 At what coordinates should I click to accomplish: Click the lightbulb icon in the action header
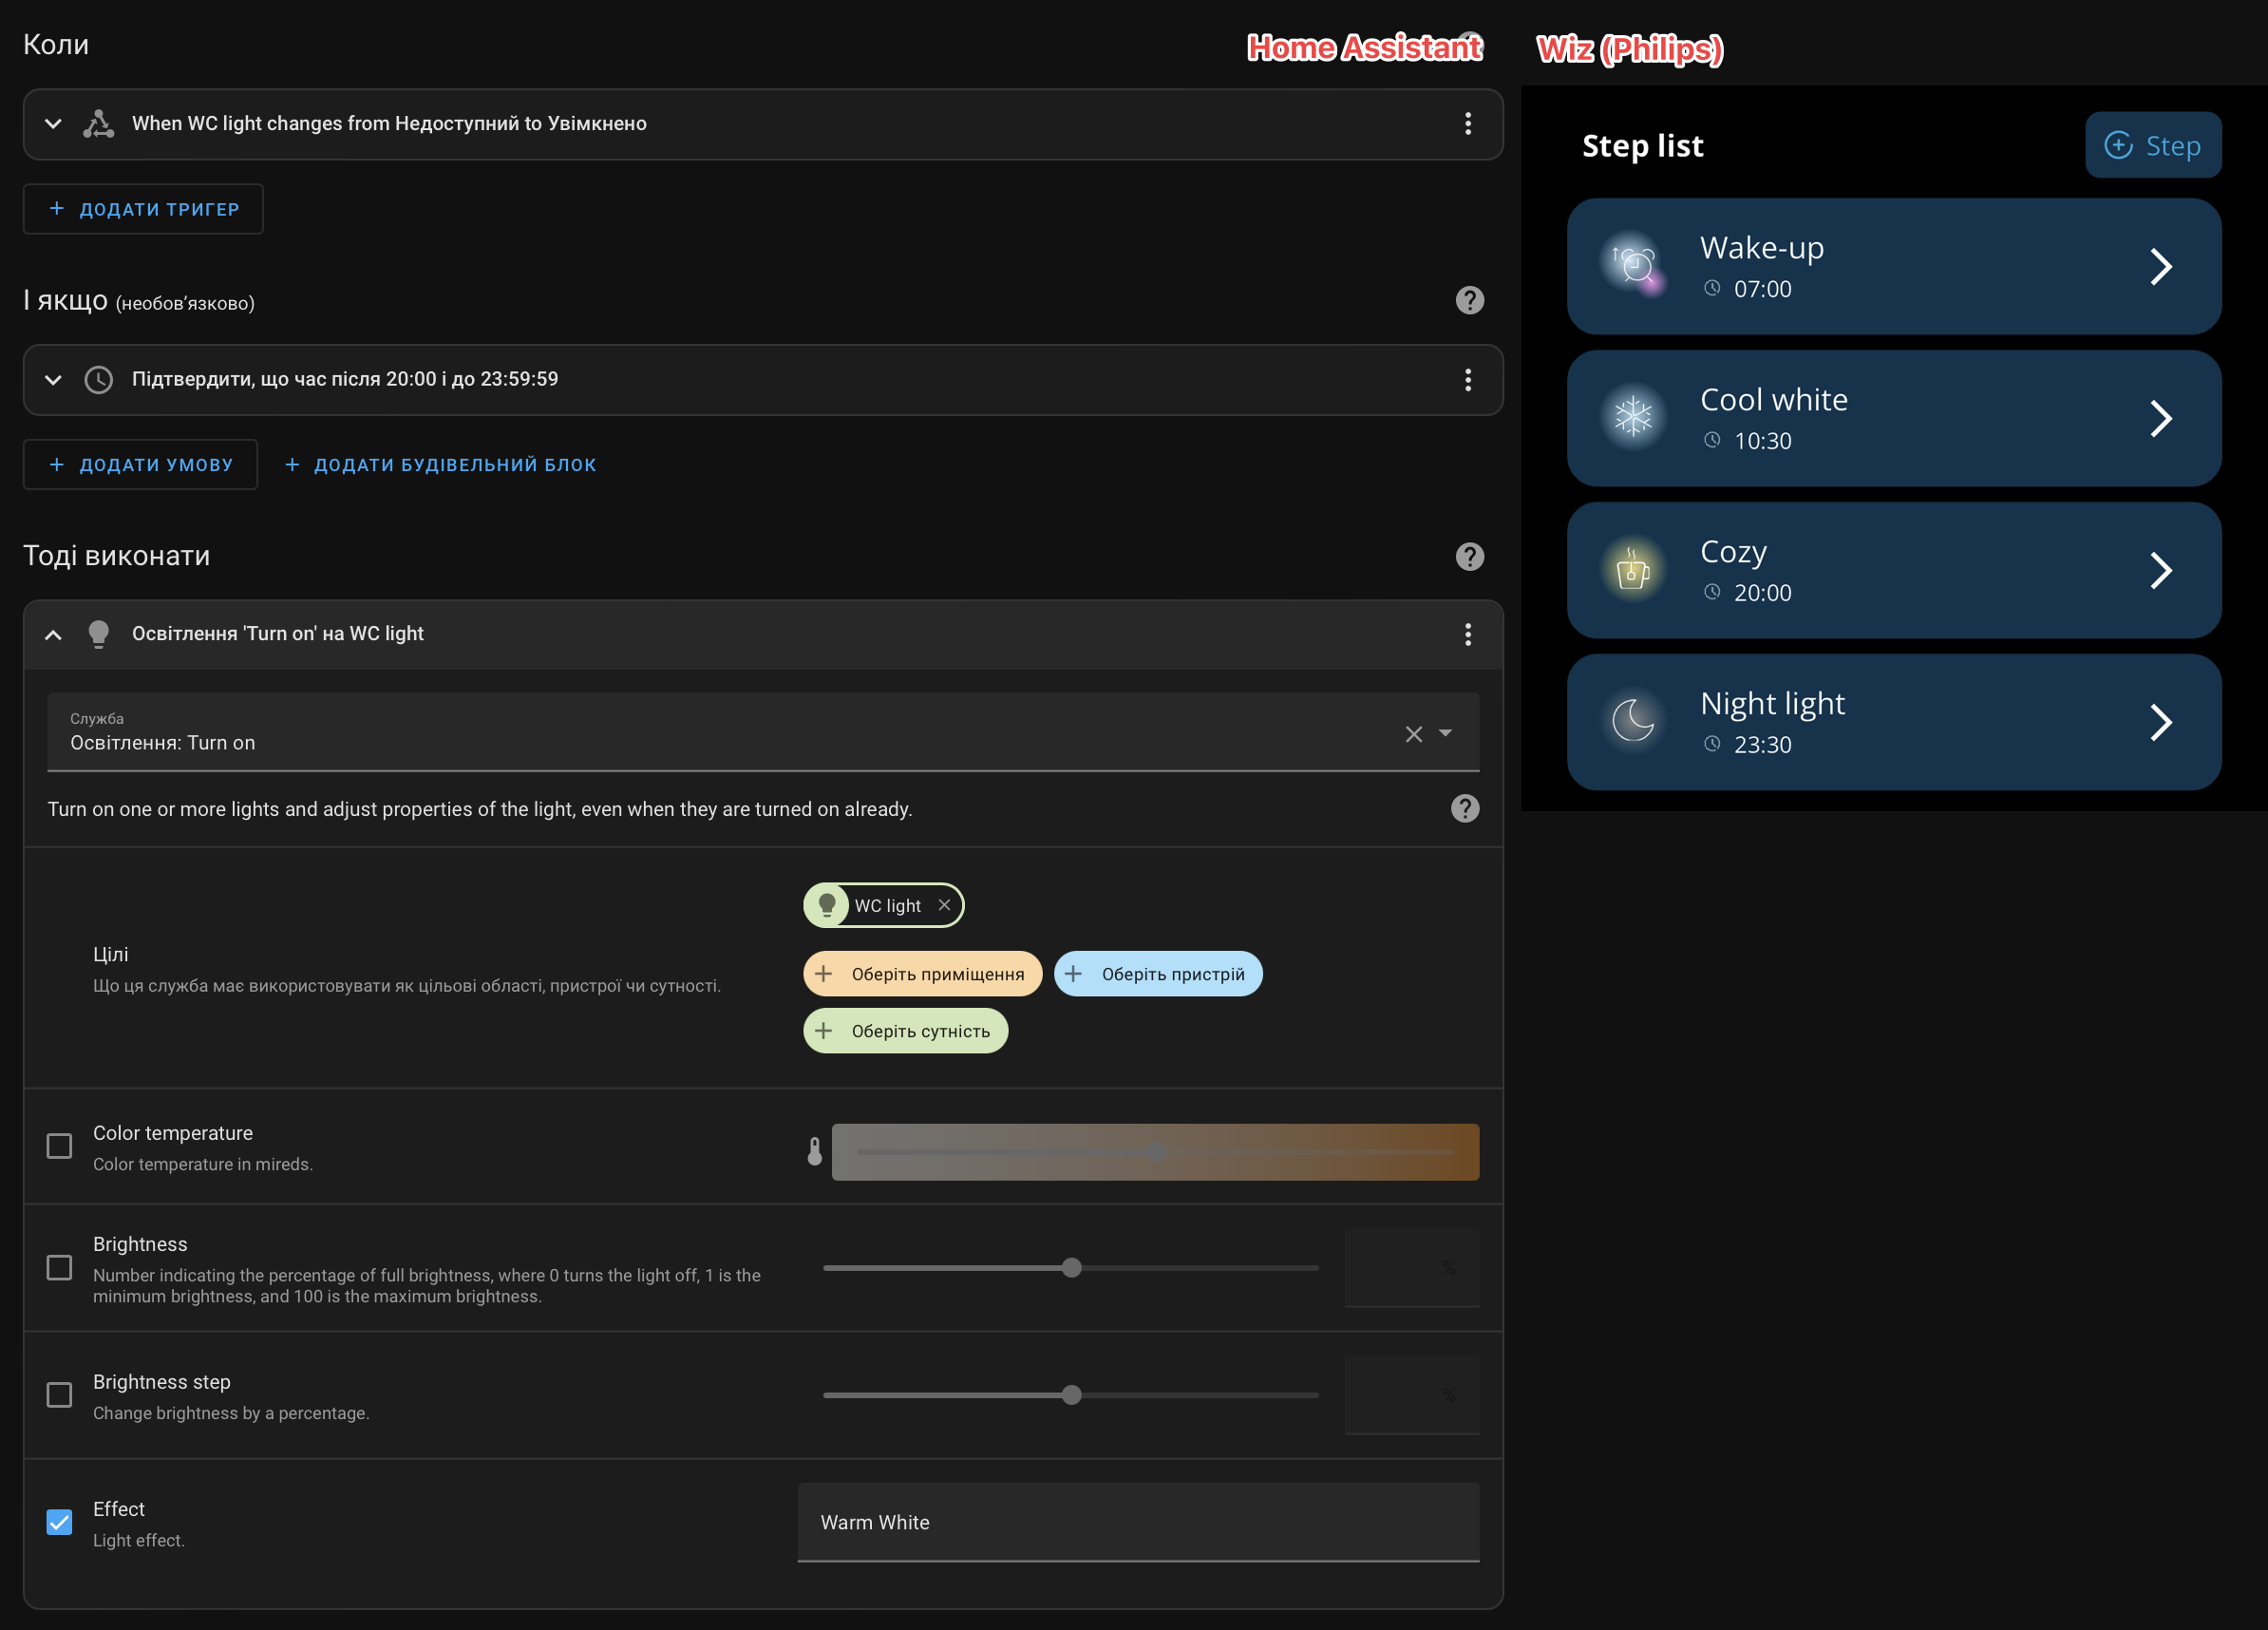[x=98, y=634]
